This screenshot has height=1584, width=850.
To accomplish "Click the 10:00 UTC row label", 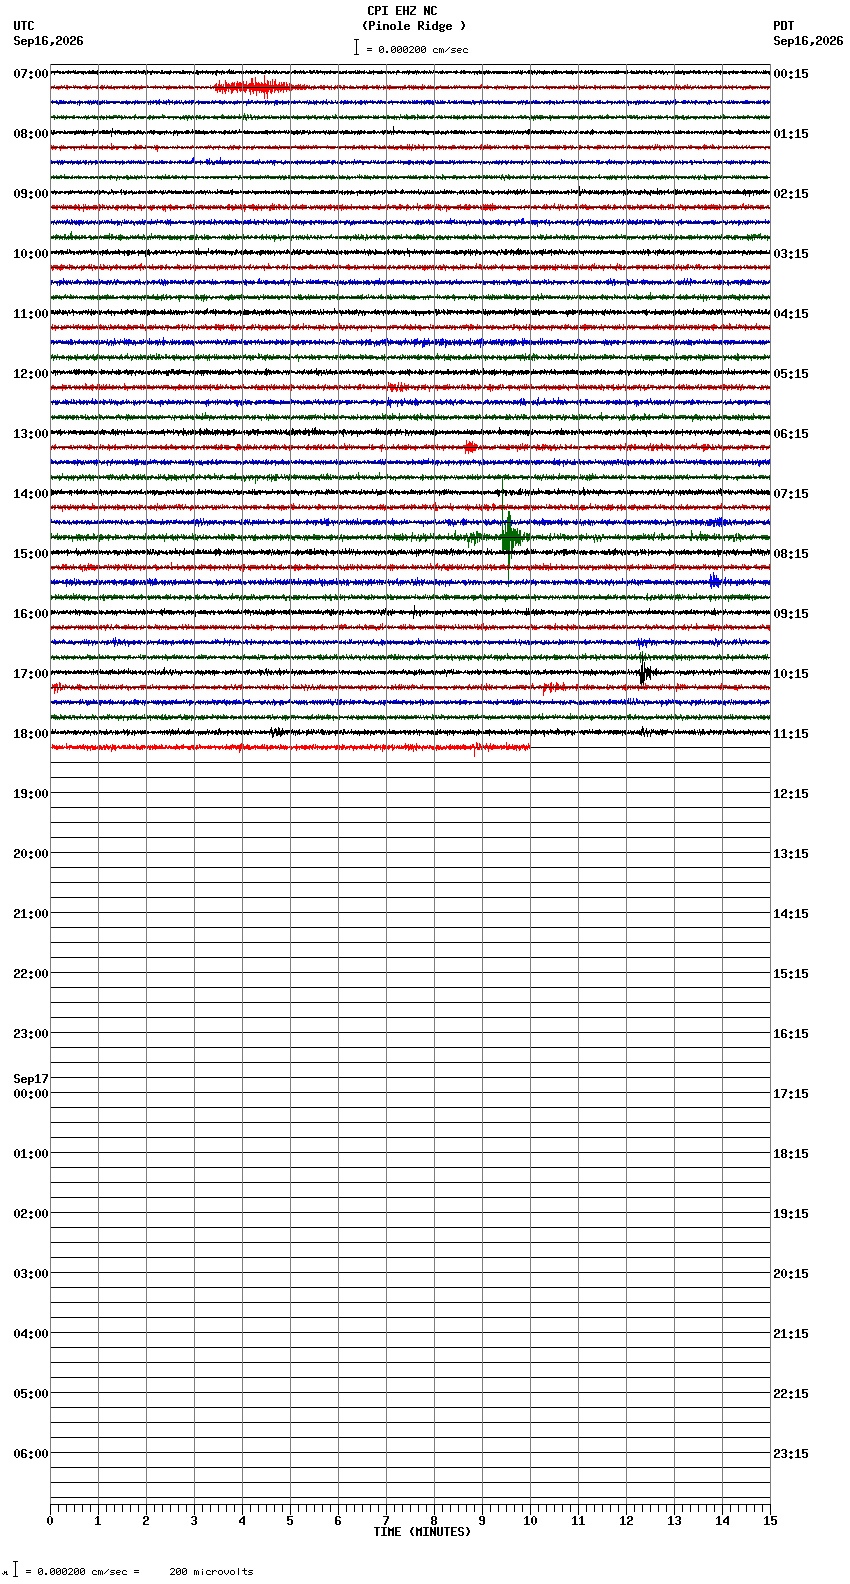I will click(31, 254).
